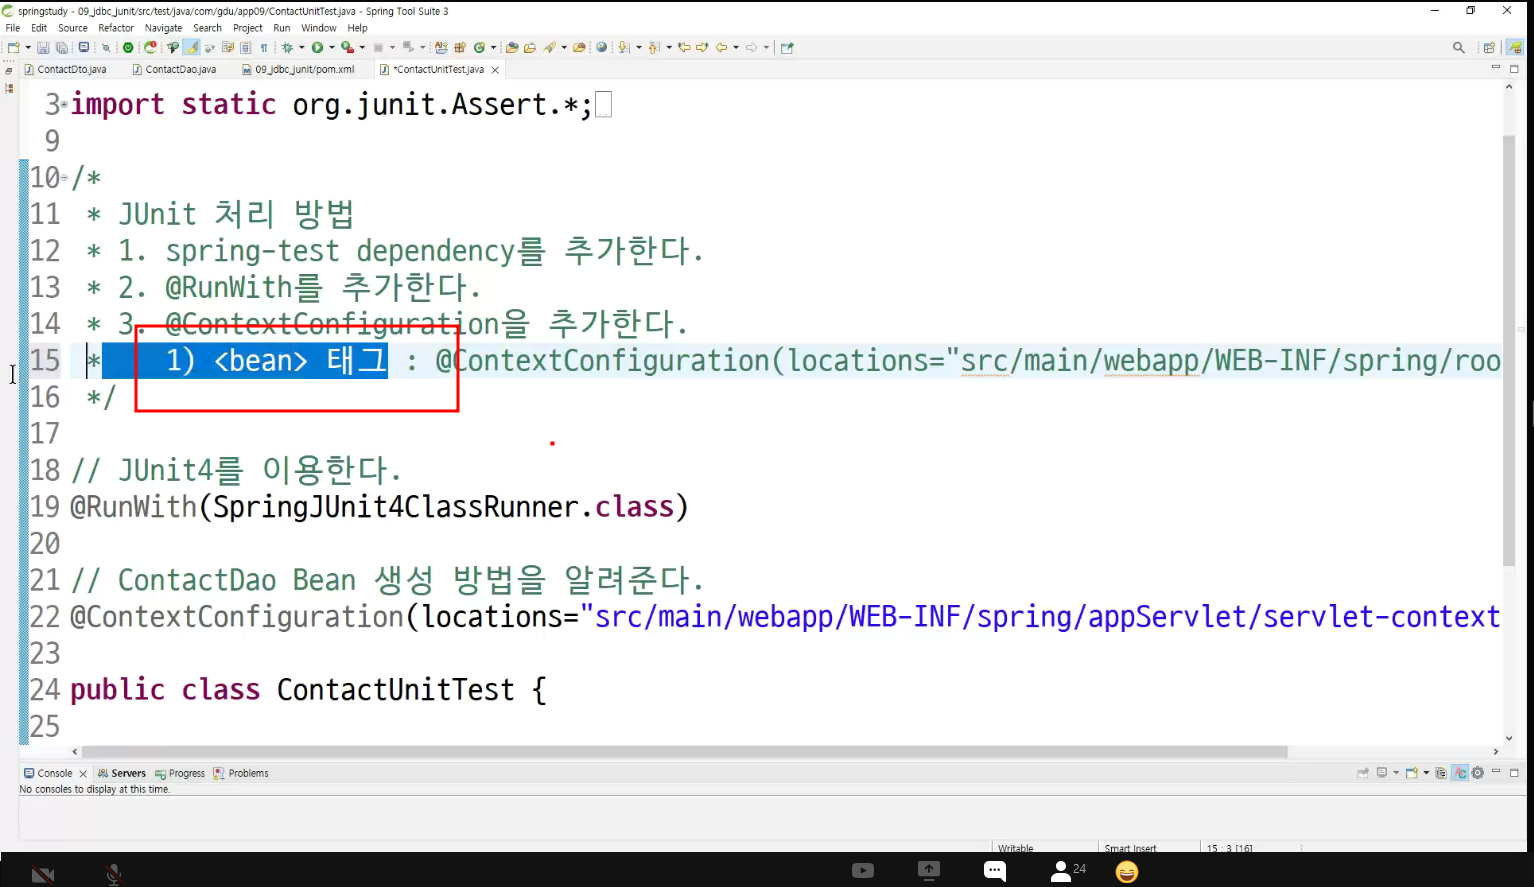
Task: Open the chat bubble in meeting bar
Action: pyautogui.click(x=994, y=871)
